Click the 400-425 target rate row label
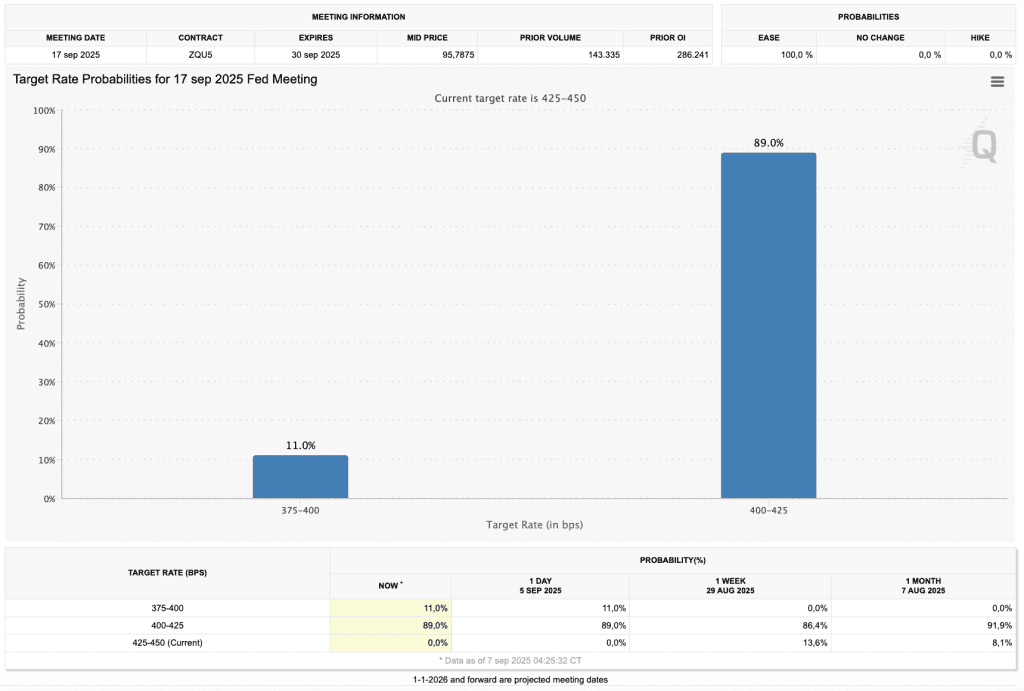 point(167,626)
